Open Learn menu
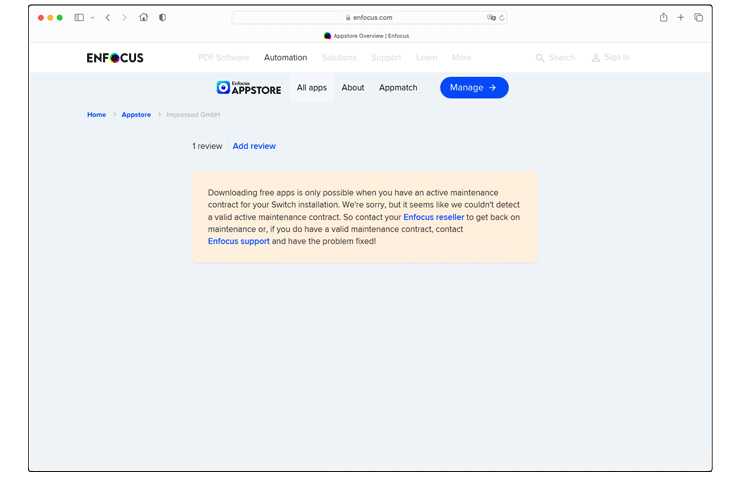 pos(426,58)
